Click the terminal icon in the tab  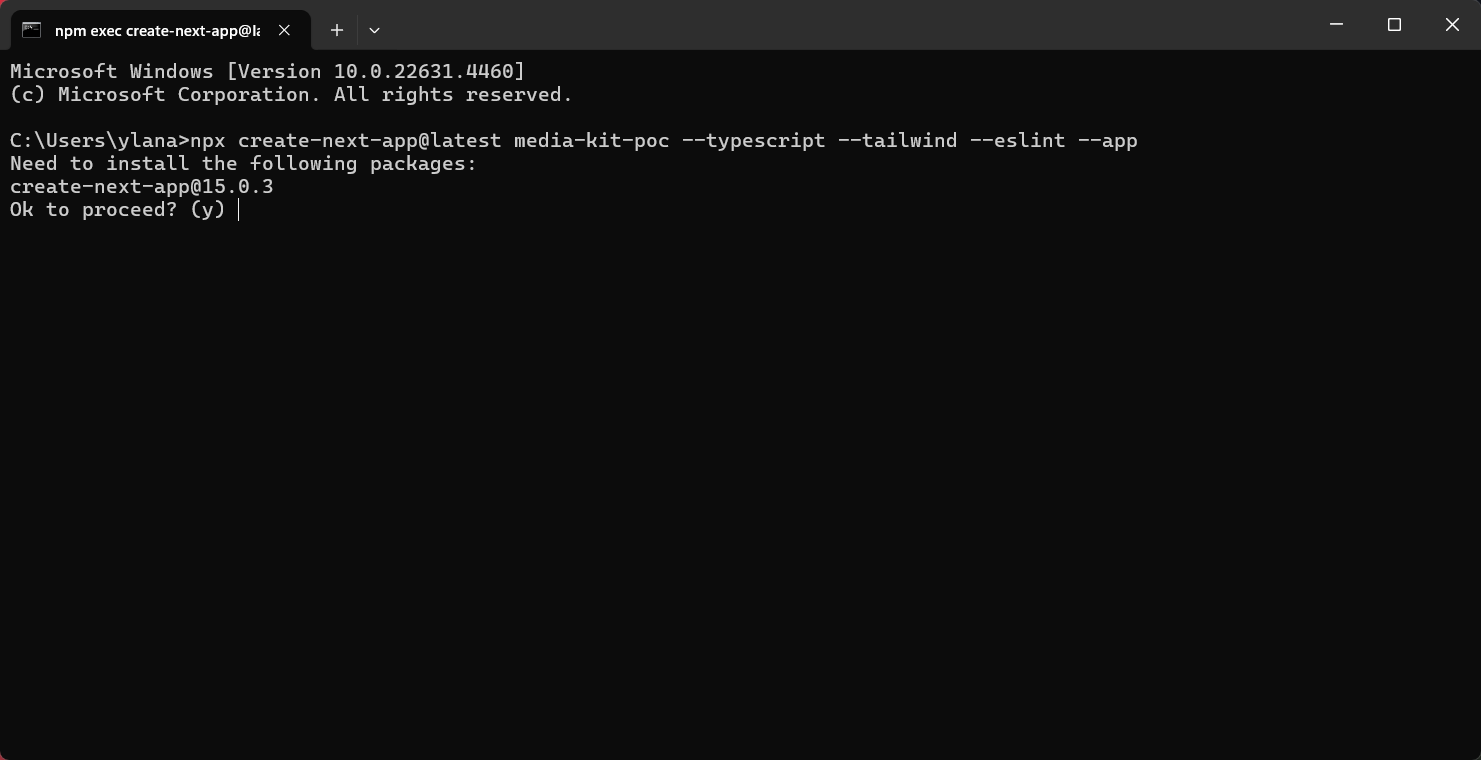pos(32,30)
